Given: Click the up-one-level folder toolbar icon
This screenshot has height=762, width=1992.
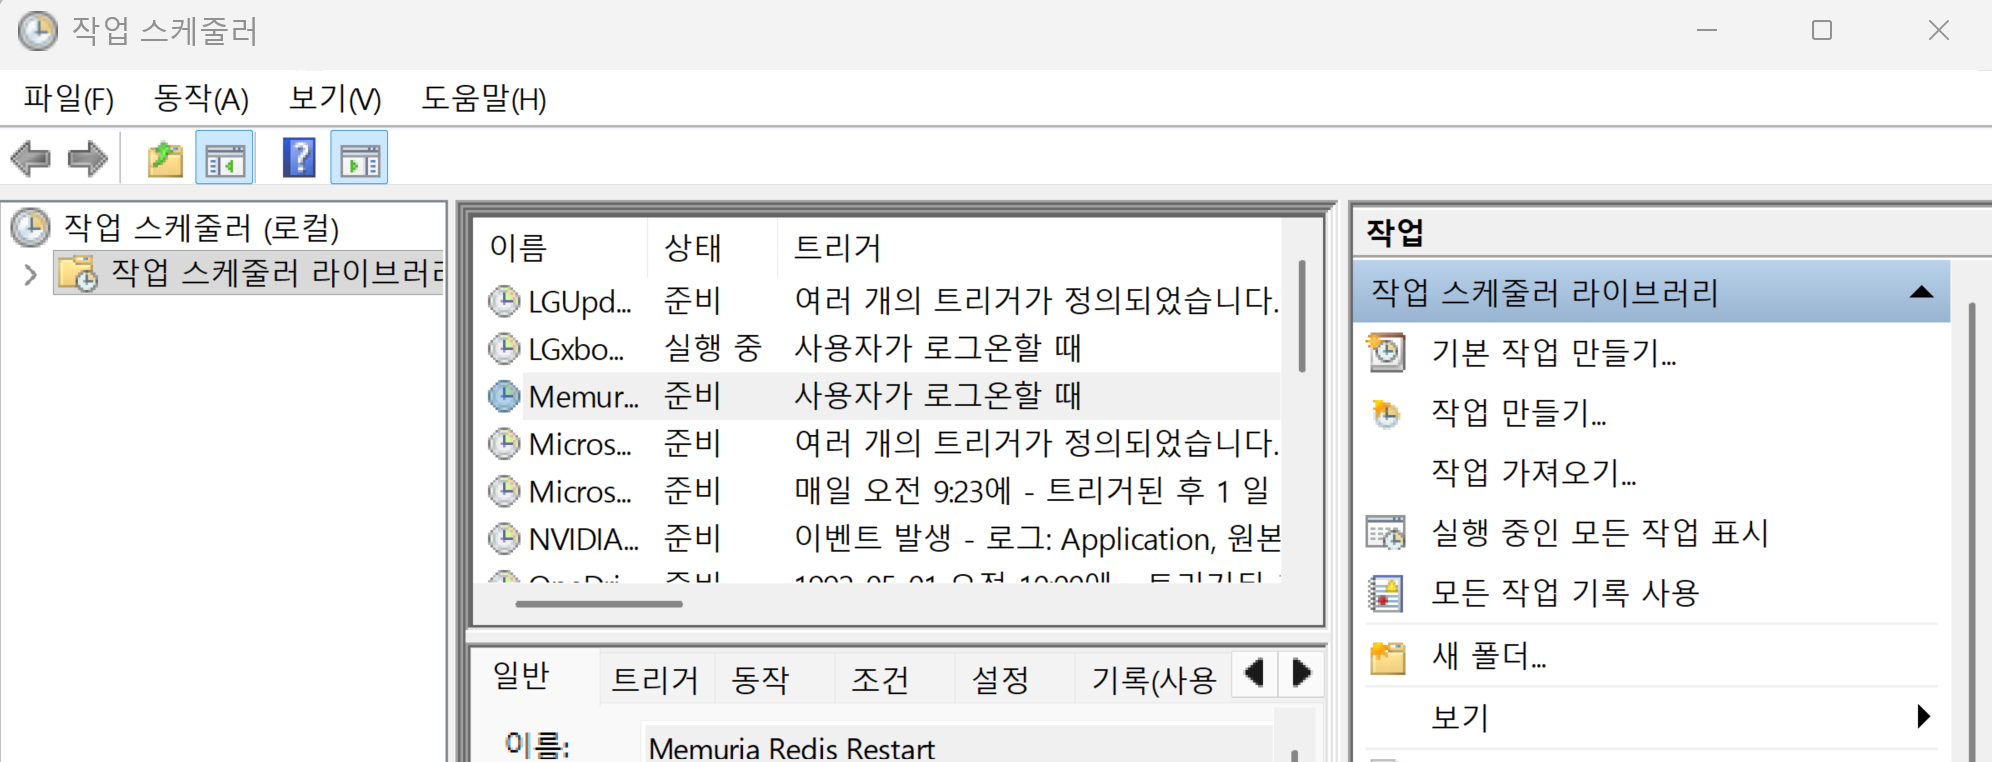Looking at the screenshot, I should [165, 158].
